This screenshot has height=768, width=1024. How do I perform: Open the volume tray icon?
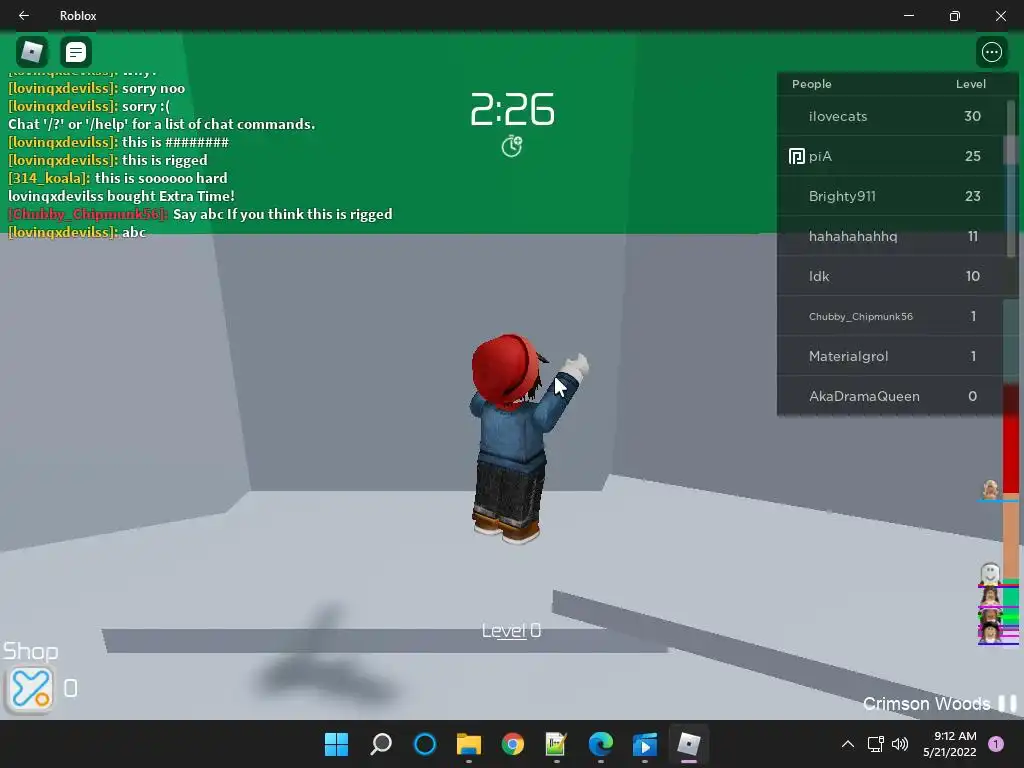pyautogui.click(x=900, y=744)
